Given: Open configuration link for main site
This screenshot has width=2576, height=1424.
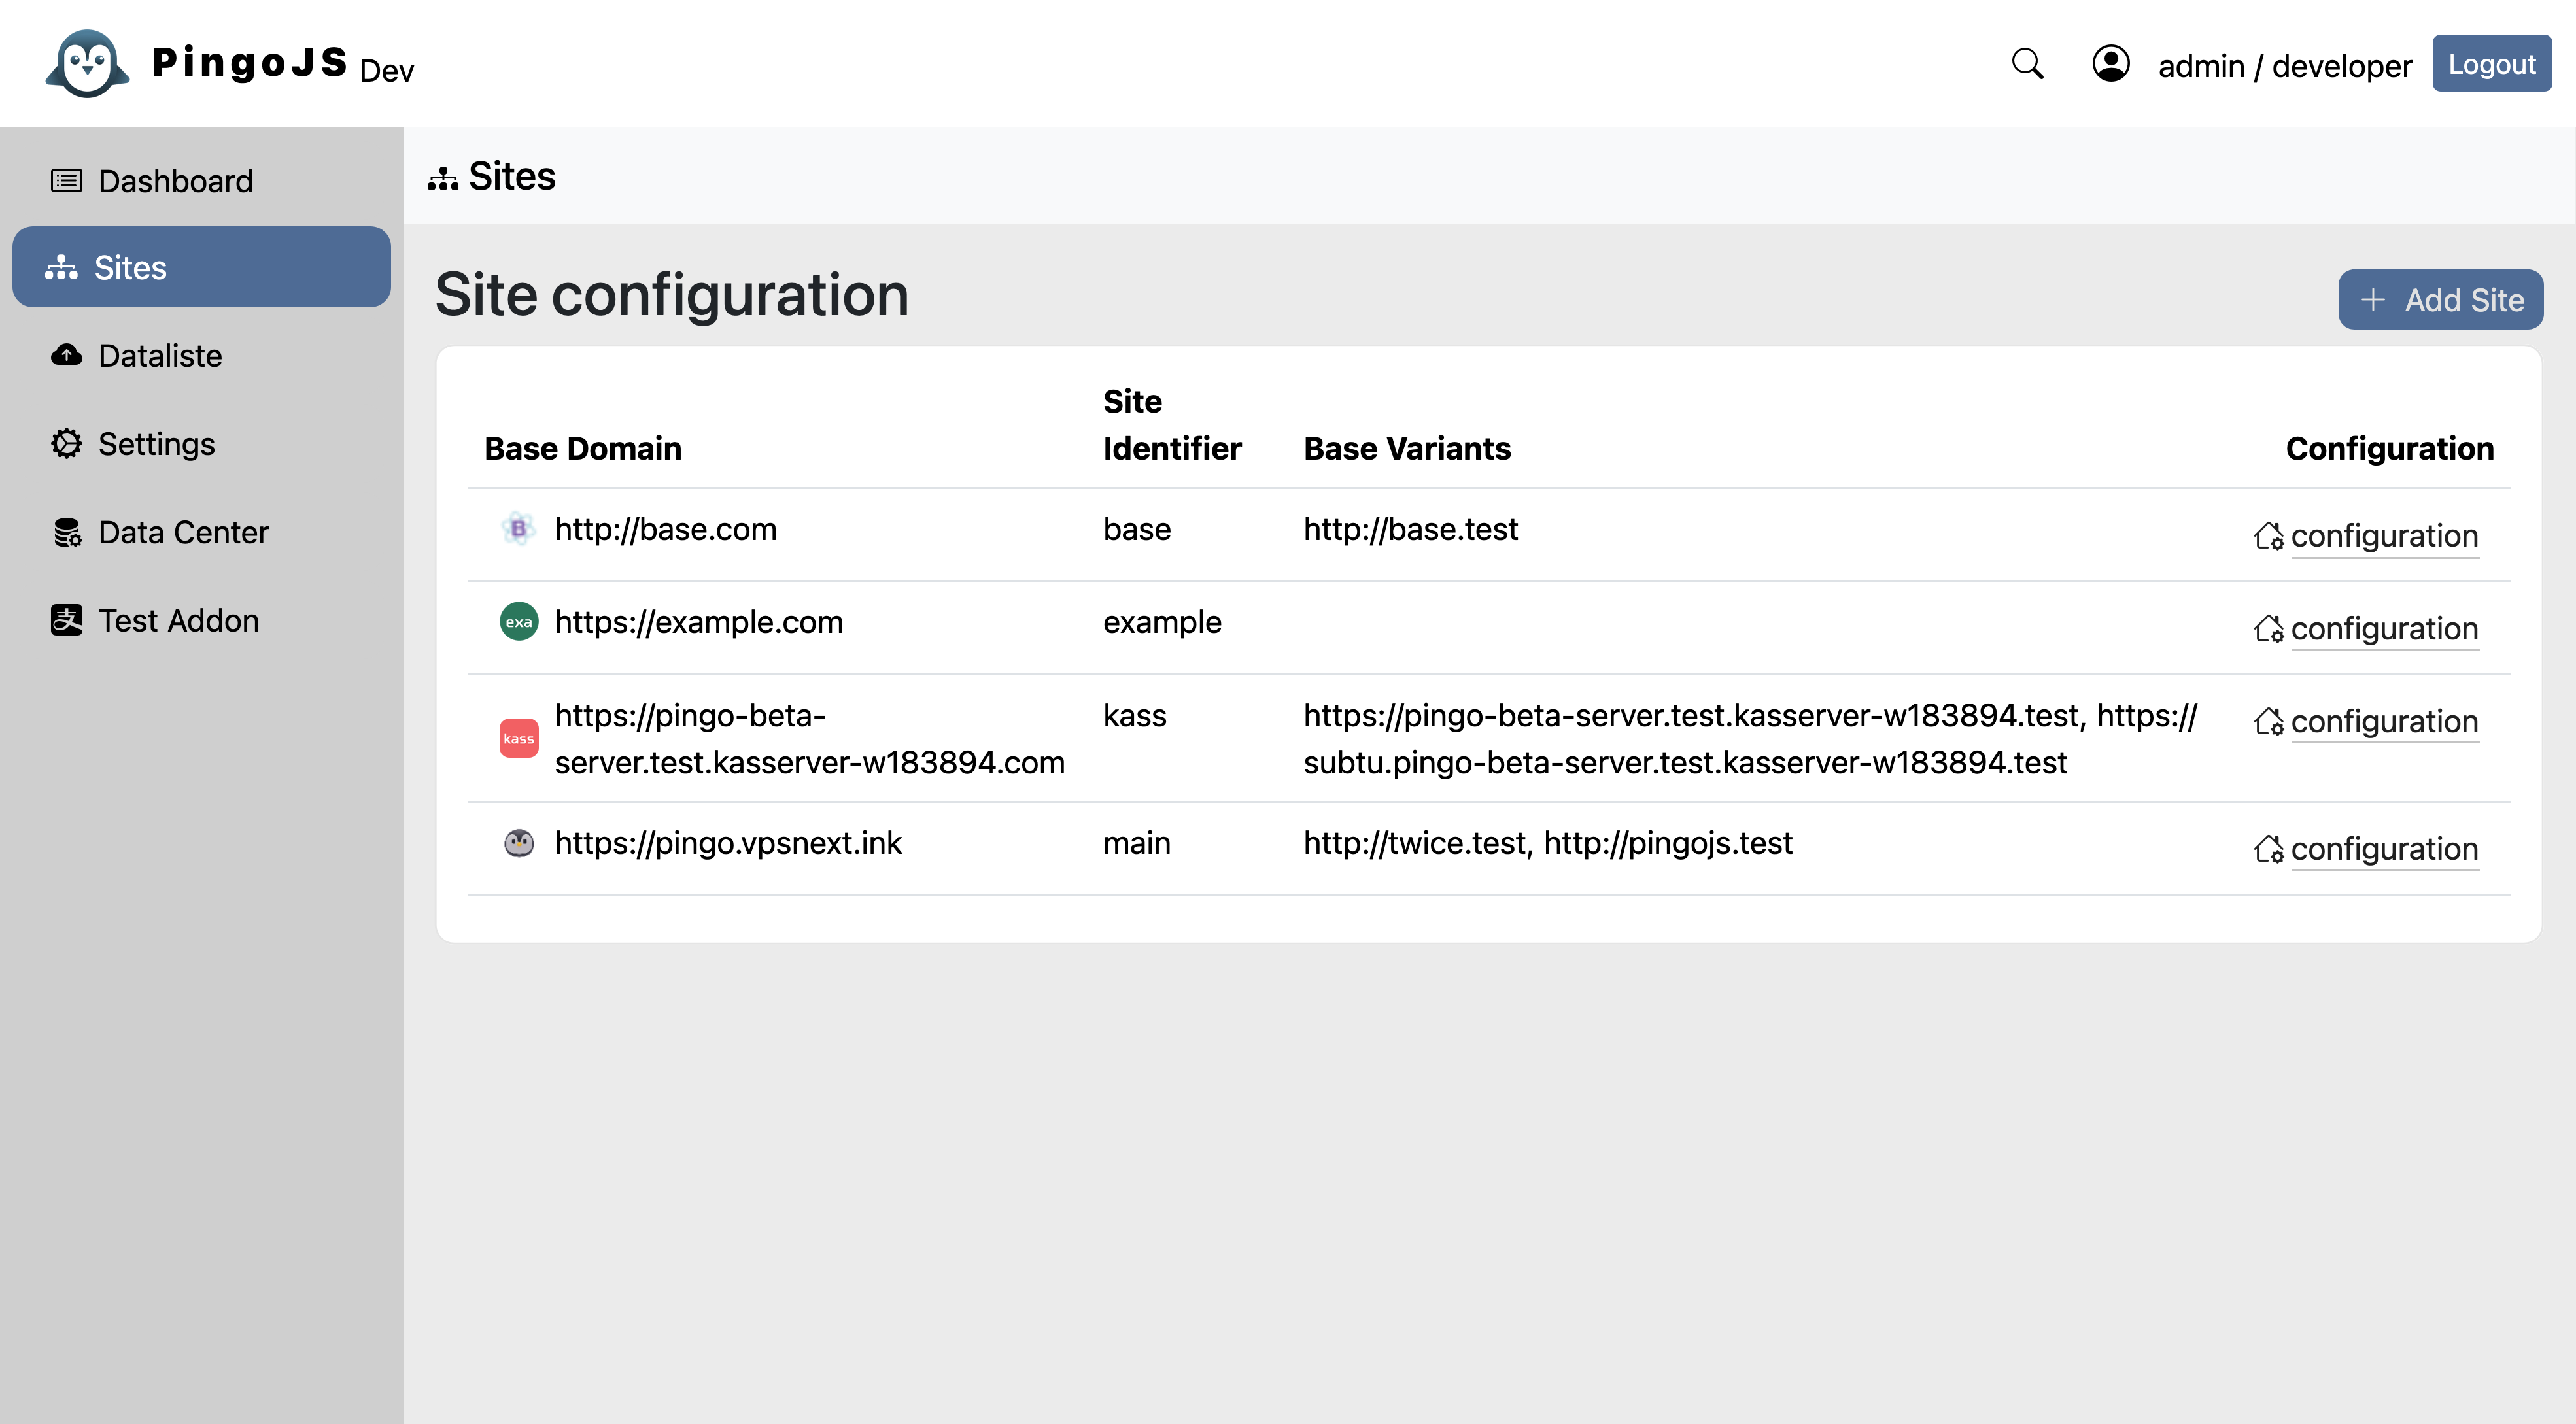Looking at the screenshot, I should [x=2383, y=849].
